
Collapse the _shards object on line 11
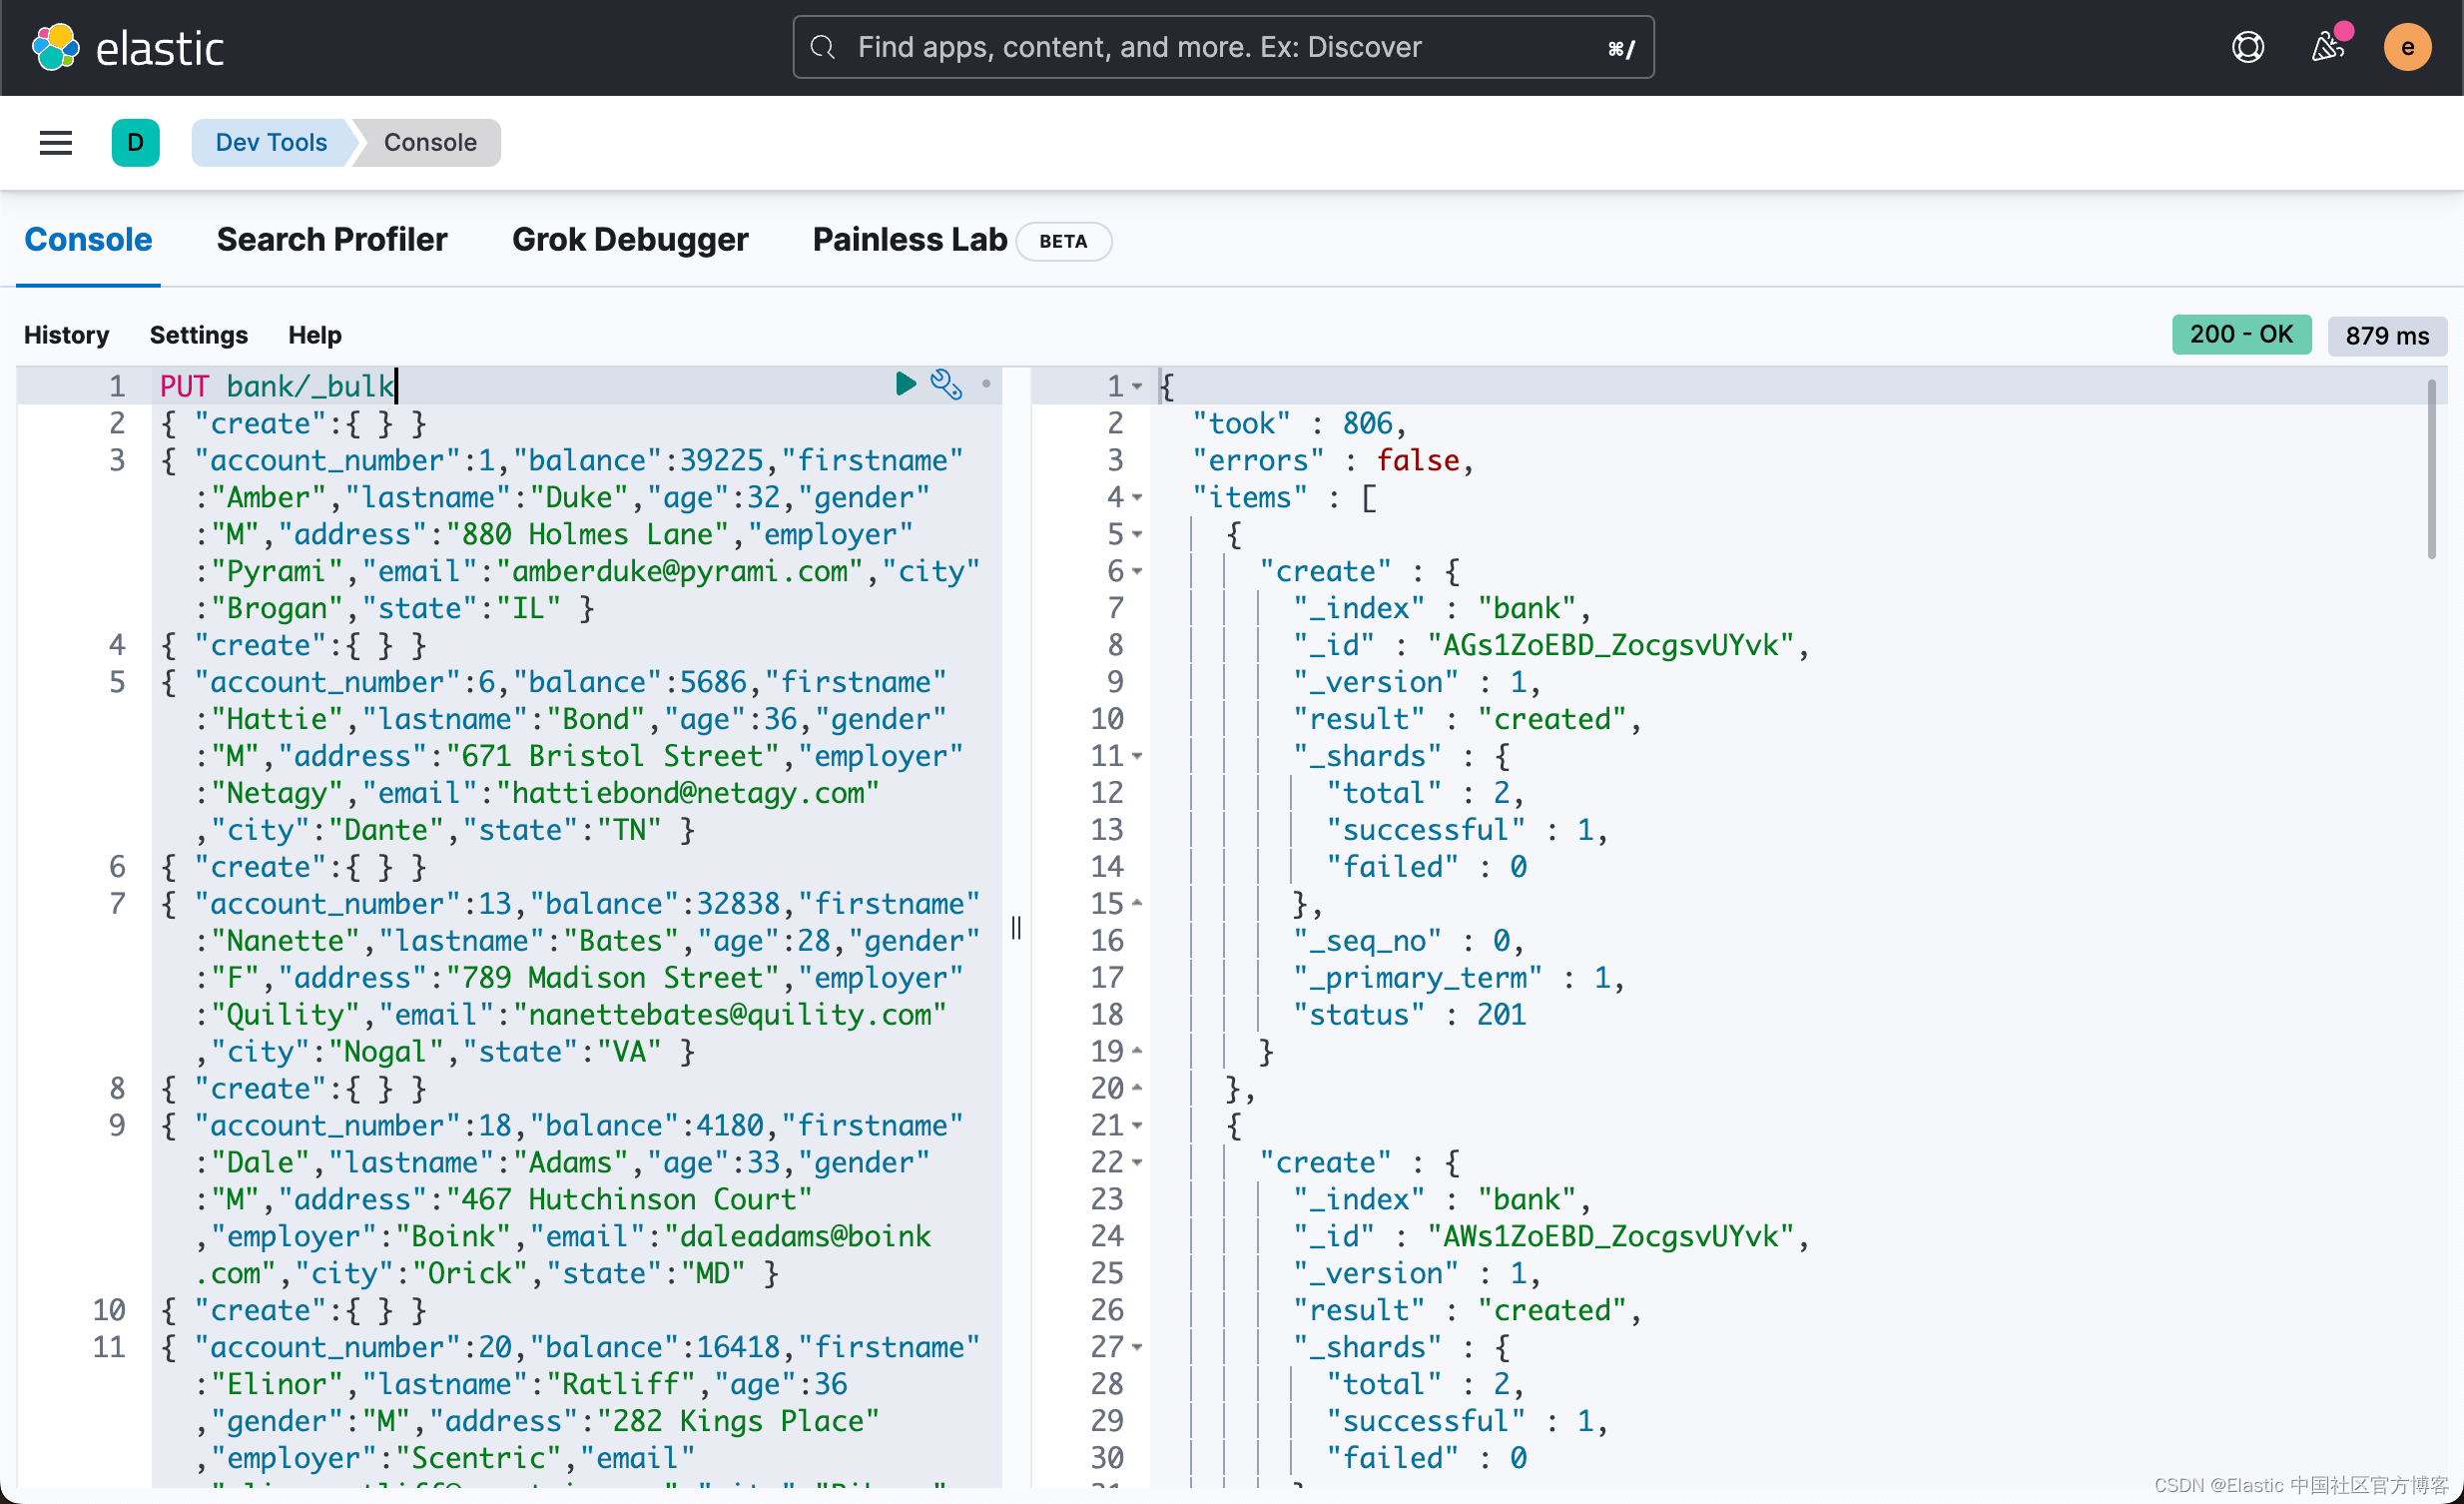coord(1137,757)
